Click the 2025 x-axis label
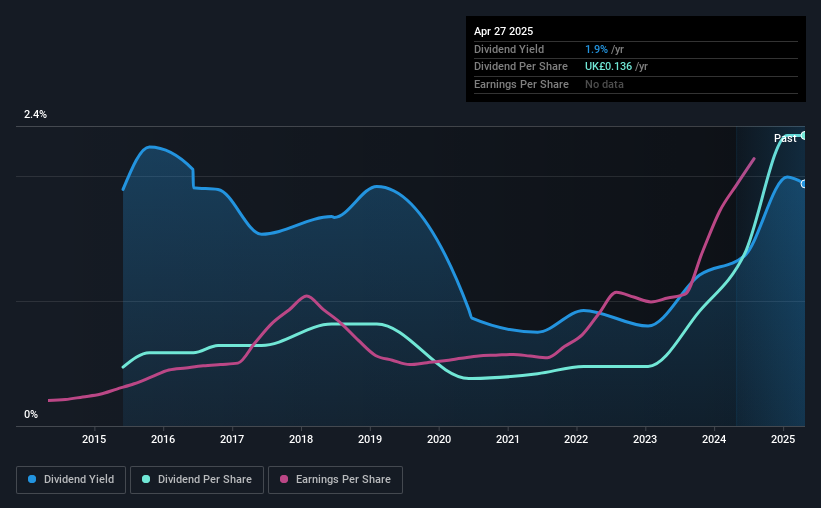Screen dimensions: 821x508 point(783,439)
